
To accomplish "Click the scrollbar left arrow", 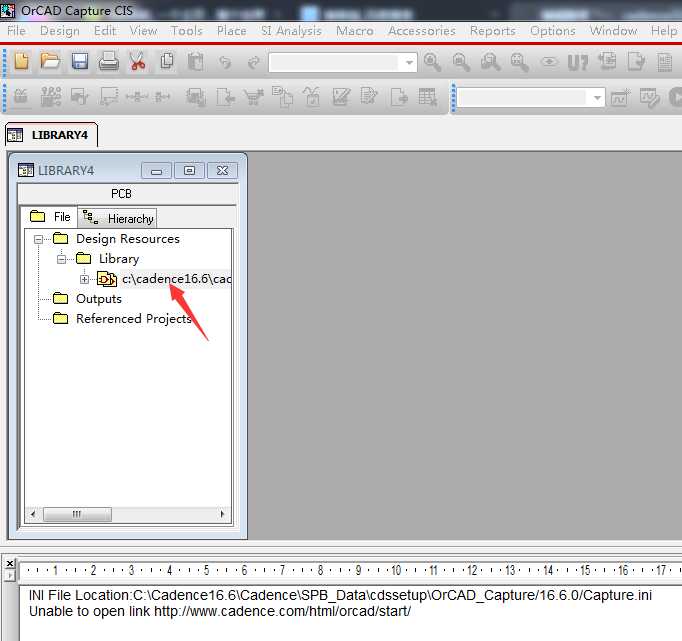I will 33,514.
